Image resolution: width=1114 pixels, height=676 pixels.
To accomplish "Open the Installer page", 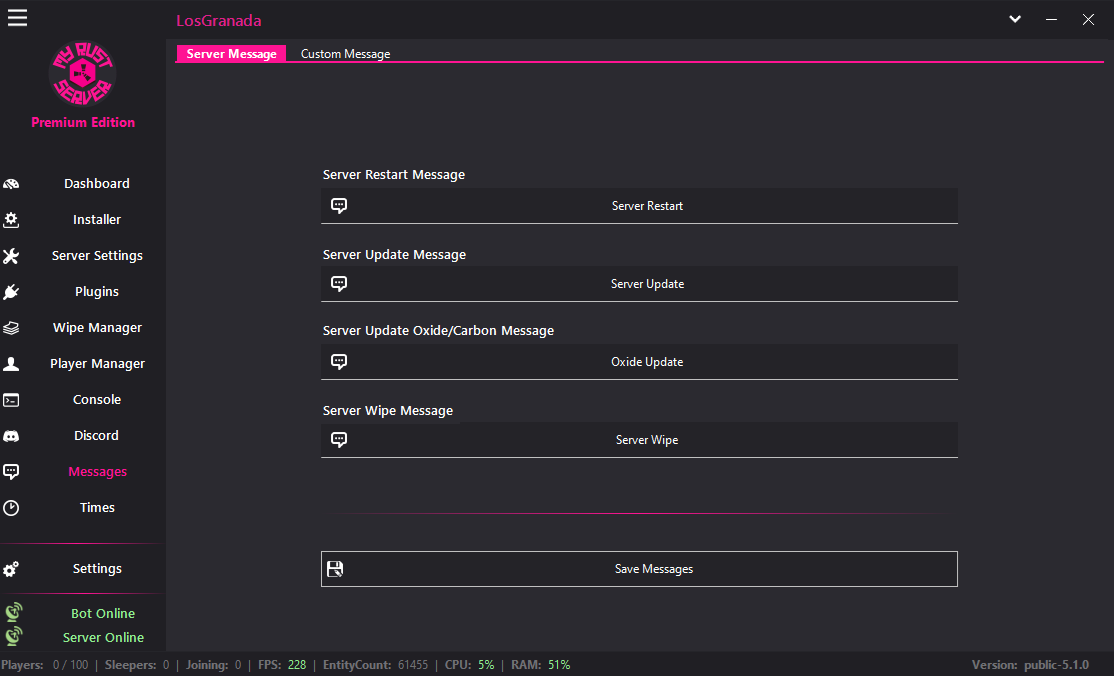I will tap(97, 220).
